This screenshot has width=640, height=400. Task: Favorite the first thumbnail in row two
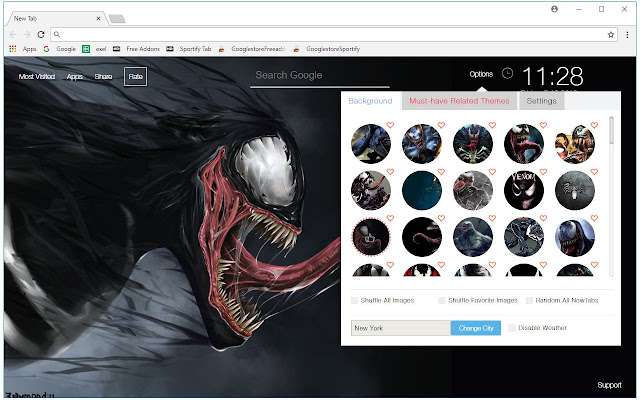[x=390, y=172]
